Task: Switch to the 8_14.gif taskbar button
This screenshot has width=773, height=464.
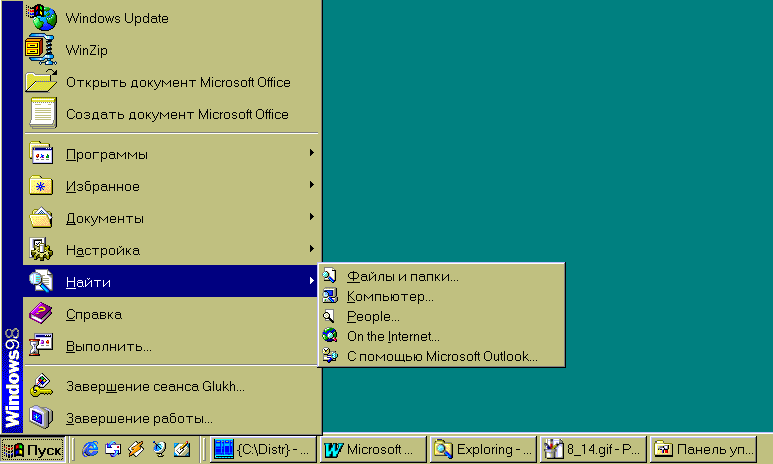Action: click(x=593, y=449)
